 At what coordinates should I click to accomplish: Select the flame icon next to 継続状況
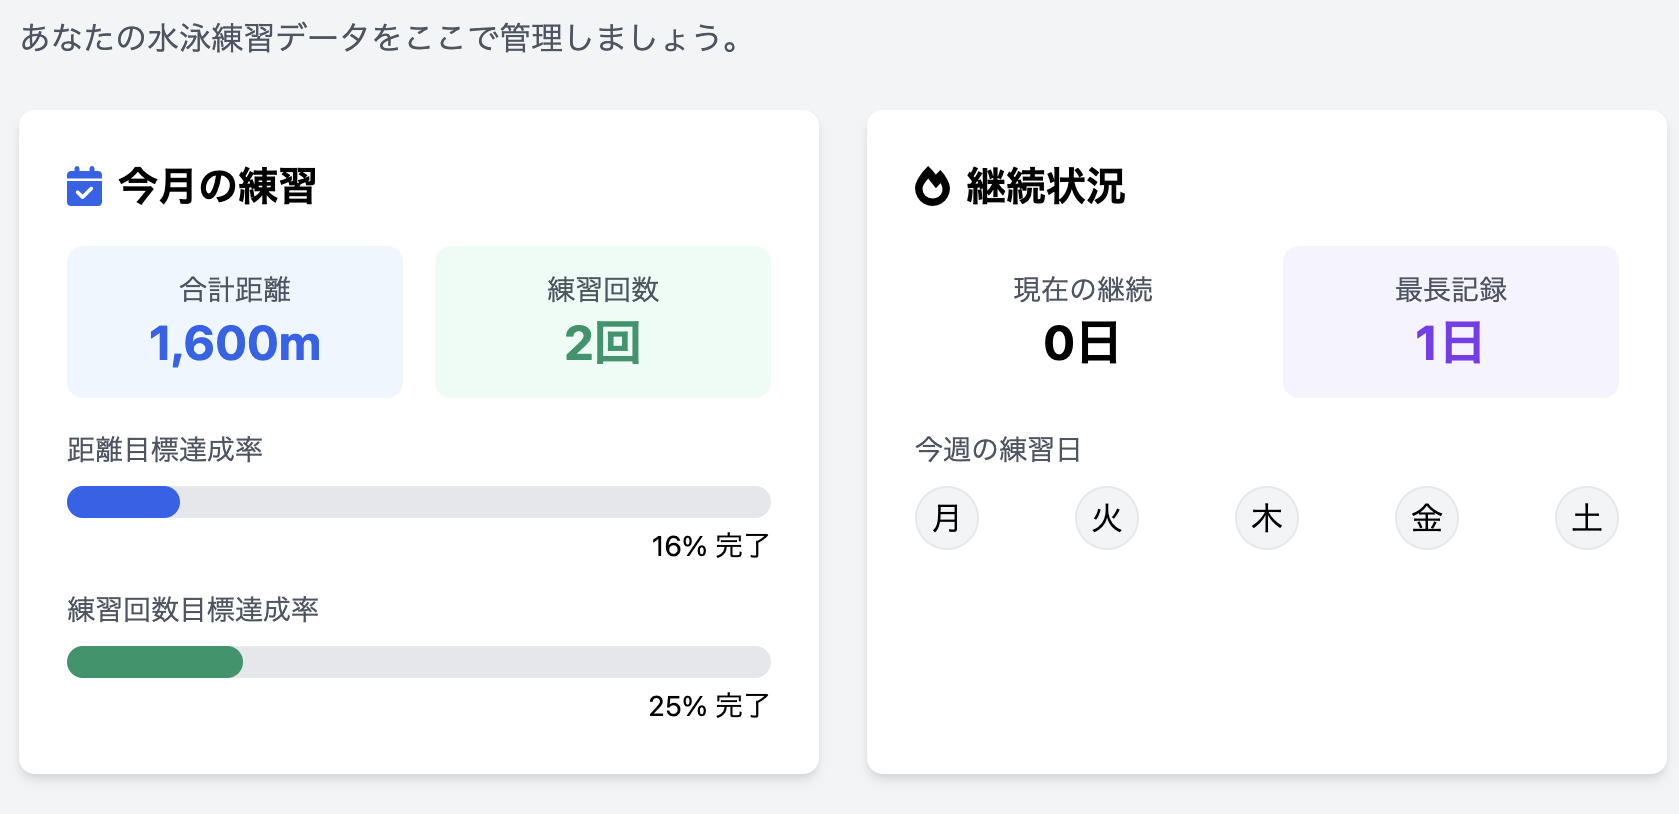click(931, 186)
